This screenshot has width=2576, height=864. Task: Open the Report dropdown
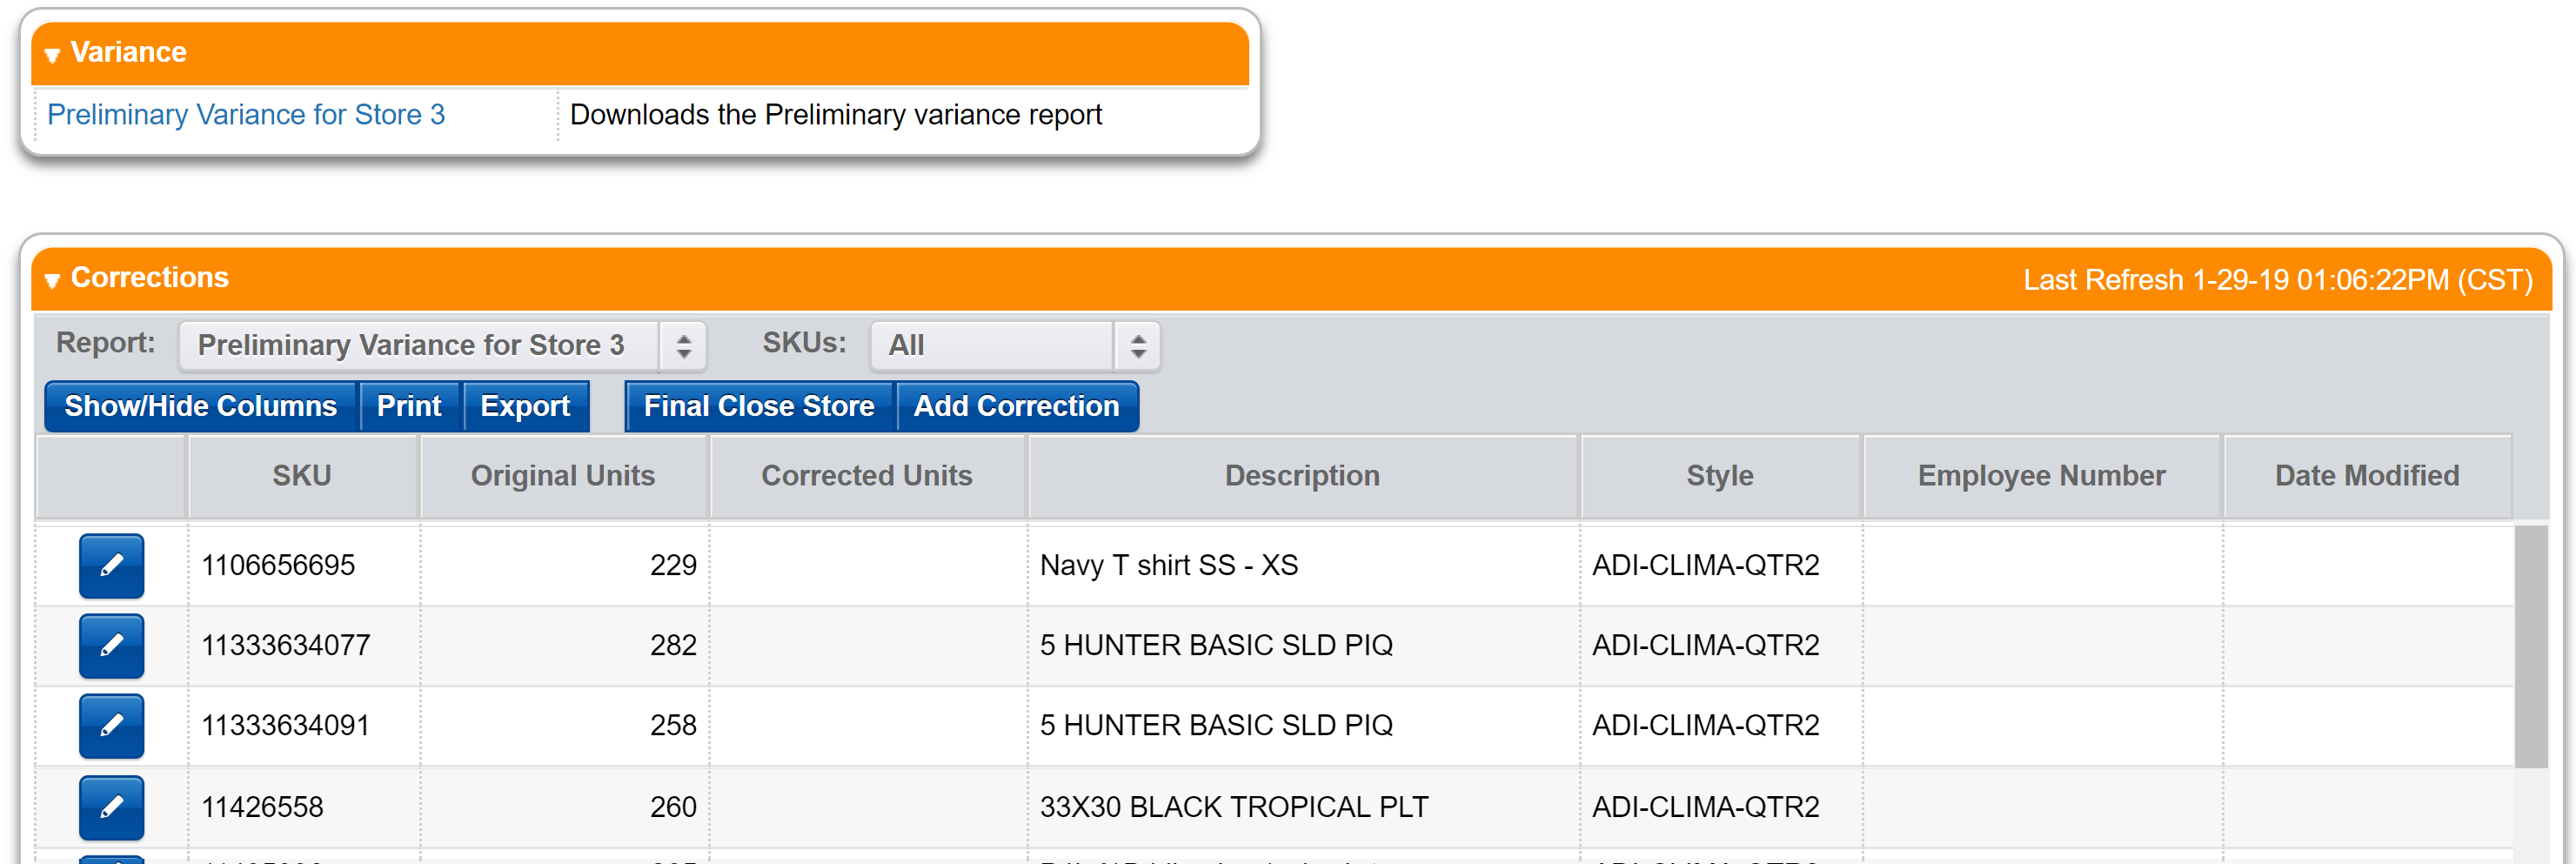pos(443,346)
